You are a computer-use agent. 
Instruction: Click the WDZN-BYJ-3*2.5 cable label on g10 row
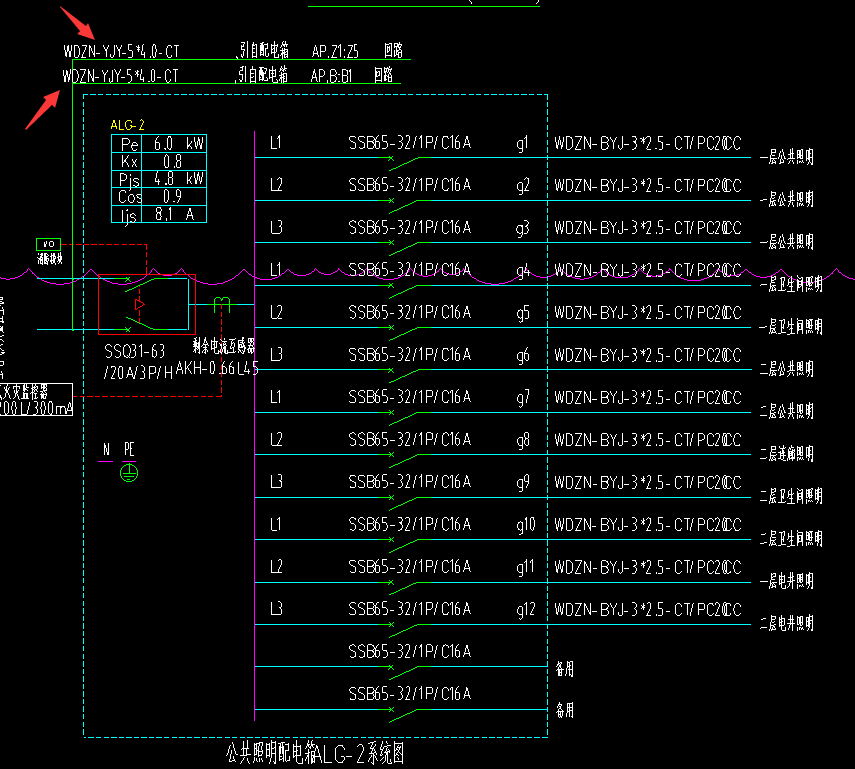click(x=648, y=525)
